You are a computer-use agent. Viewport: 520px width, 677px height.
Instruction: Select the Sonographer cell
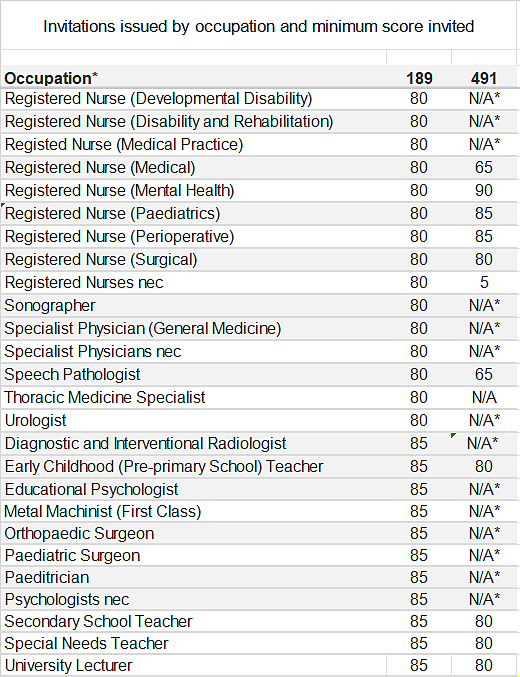(x=193, y=305)
